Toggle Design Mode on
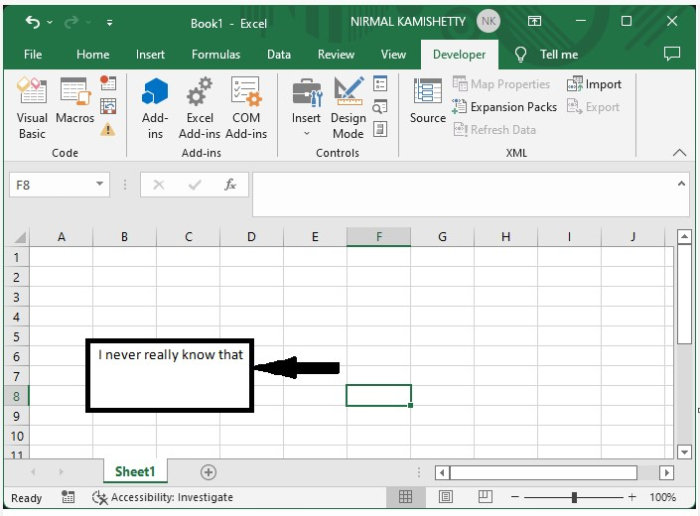This screenshot has height=516, width=700. (348, 109)
